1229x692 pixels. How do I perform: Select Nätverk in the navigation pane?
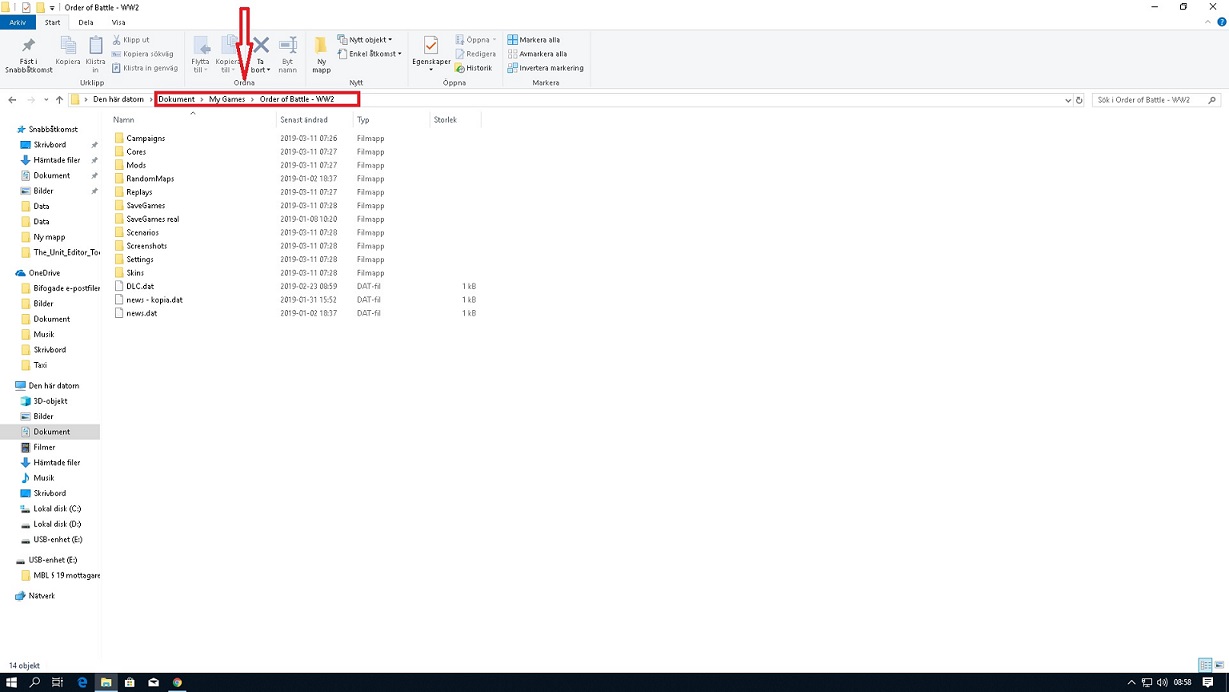(42, 596)
